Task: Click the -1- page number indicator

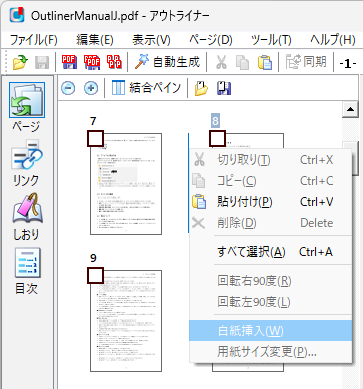Action: (348, 63)
